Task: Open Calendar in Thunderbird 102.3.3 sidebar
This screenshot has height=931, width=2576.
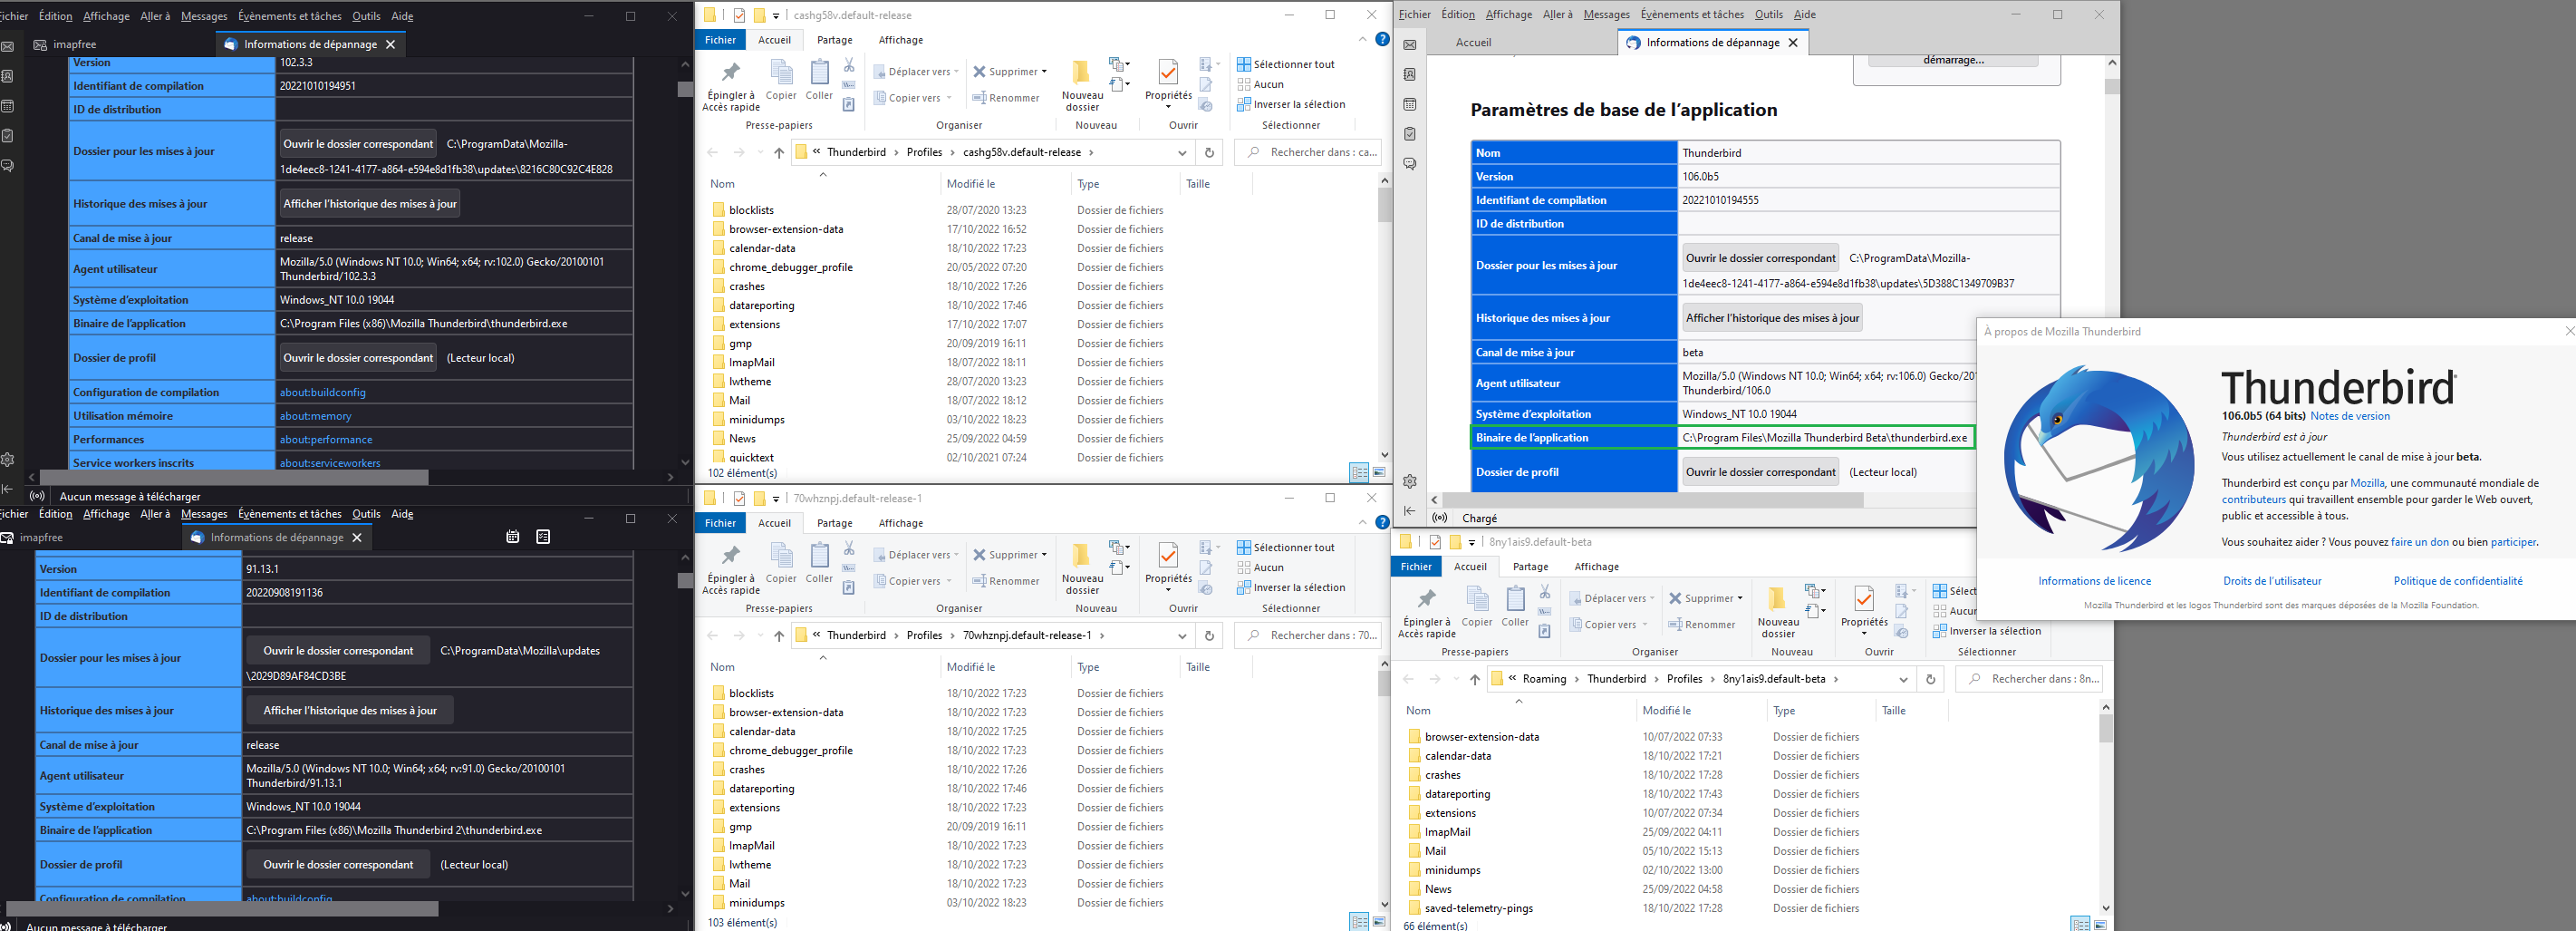Action: click(7, 106)
